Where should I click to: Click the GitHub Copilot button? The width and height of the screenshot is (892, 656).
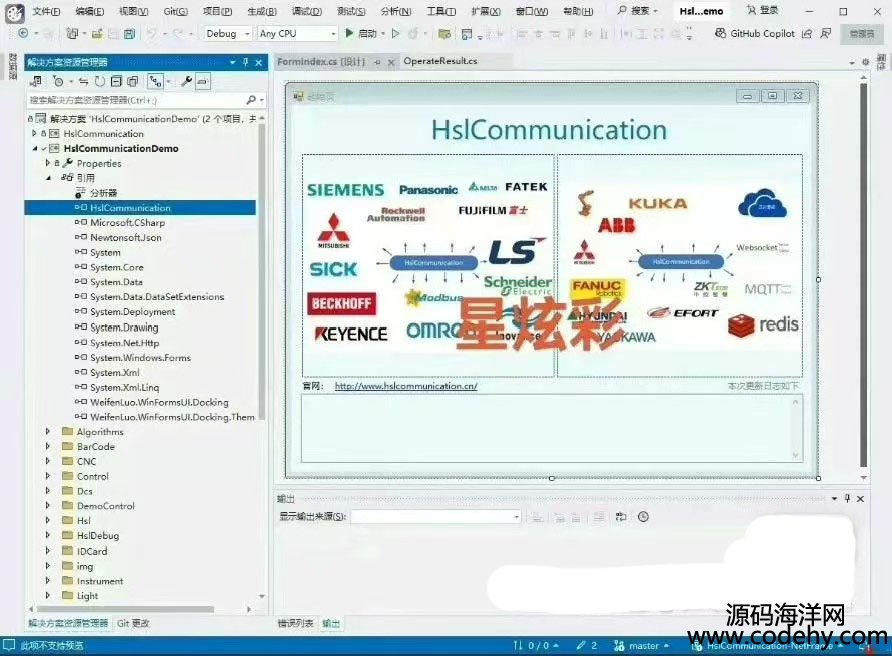pos(754,34)
